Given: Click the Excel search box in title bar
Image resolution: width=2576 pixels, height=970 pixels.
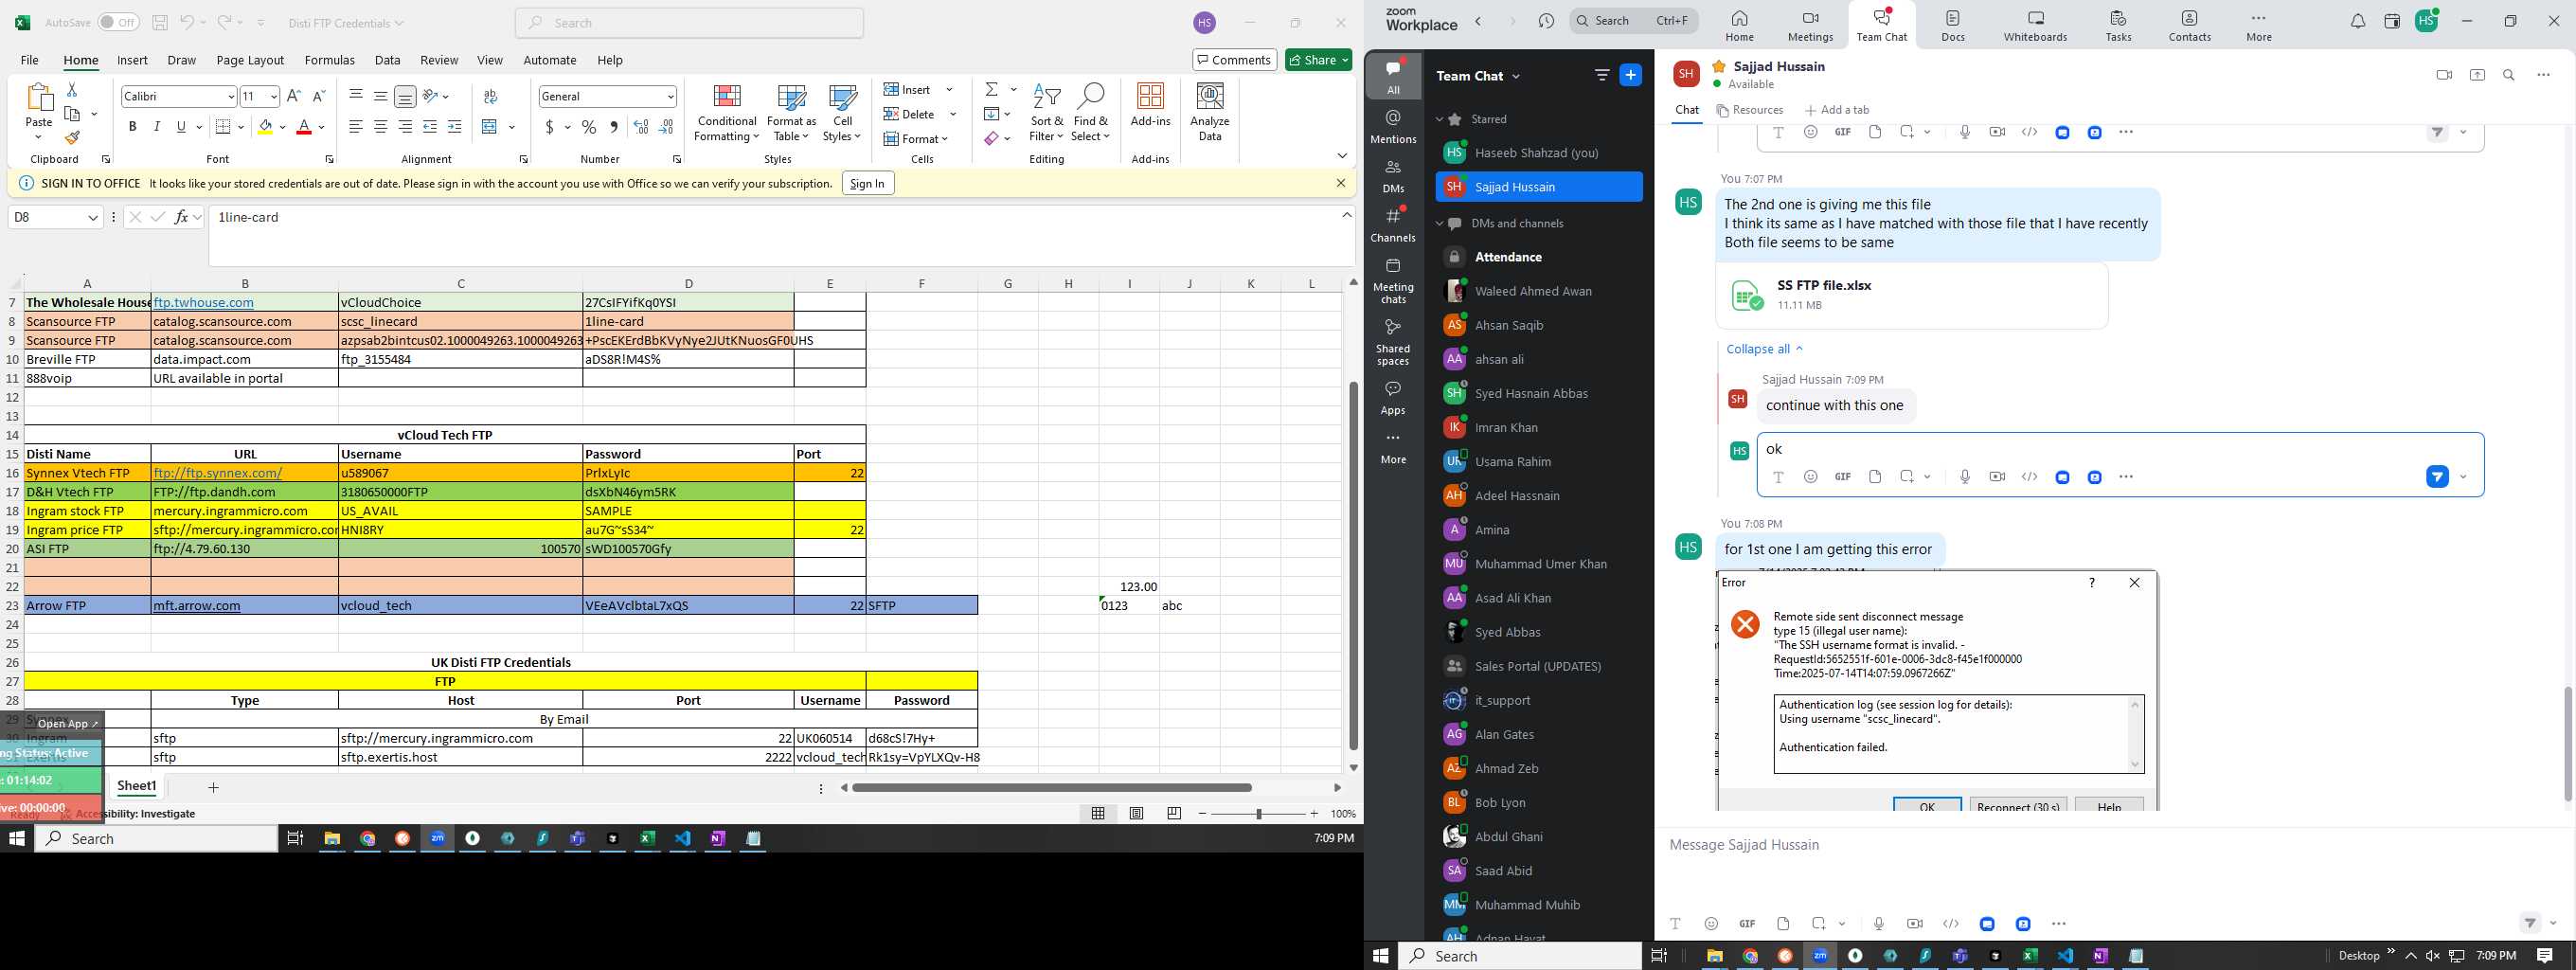Looking at the screenshot, I should (x=690, y=23).
